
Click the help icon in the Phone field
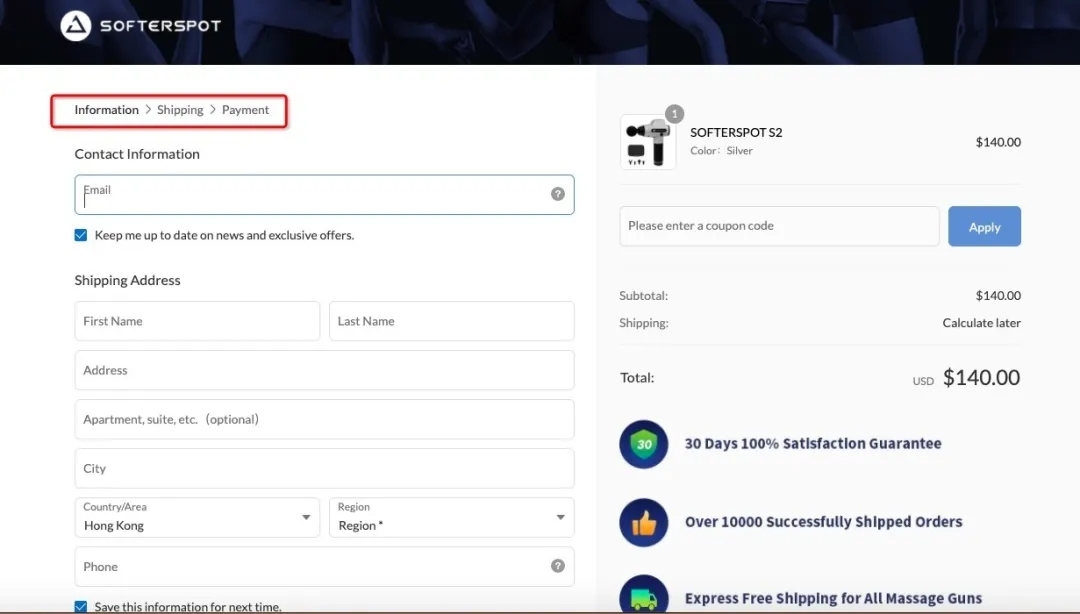558,566
